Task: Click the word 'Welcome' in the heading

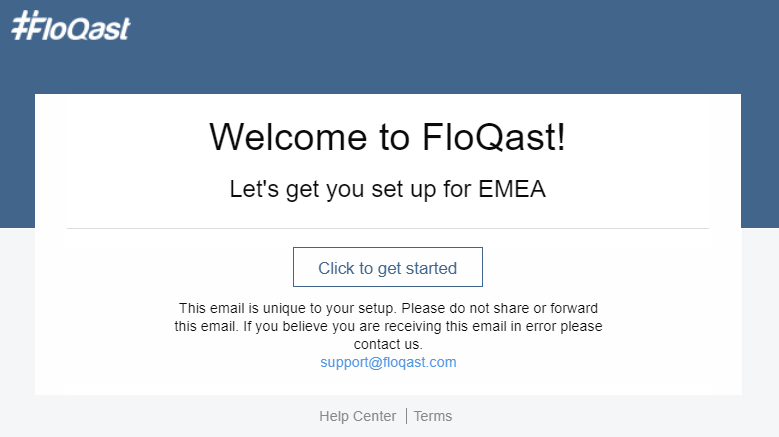Action: pyautogui.click(x=288, y=137)
